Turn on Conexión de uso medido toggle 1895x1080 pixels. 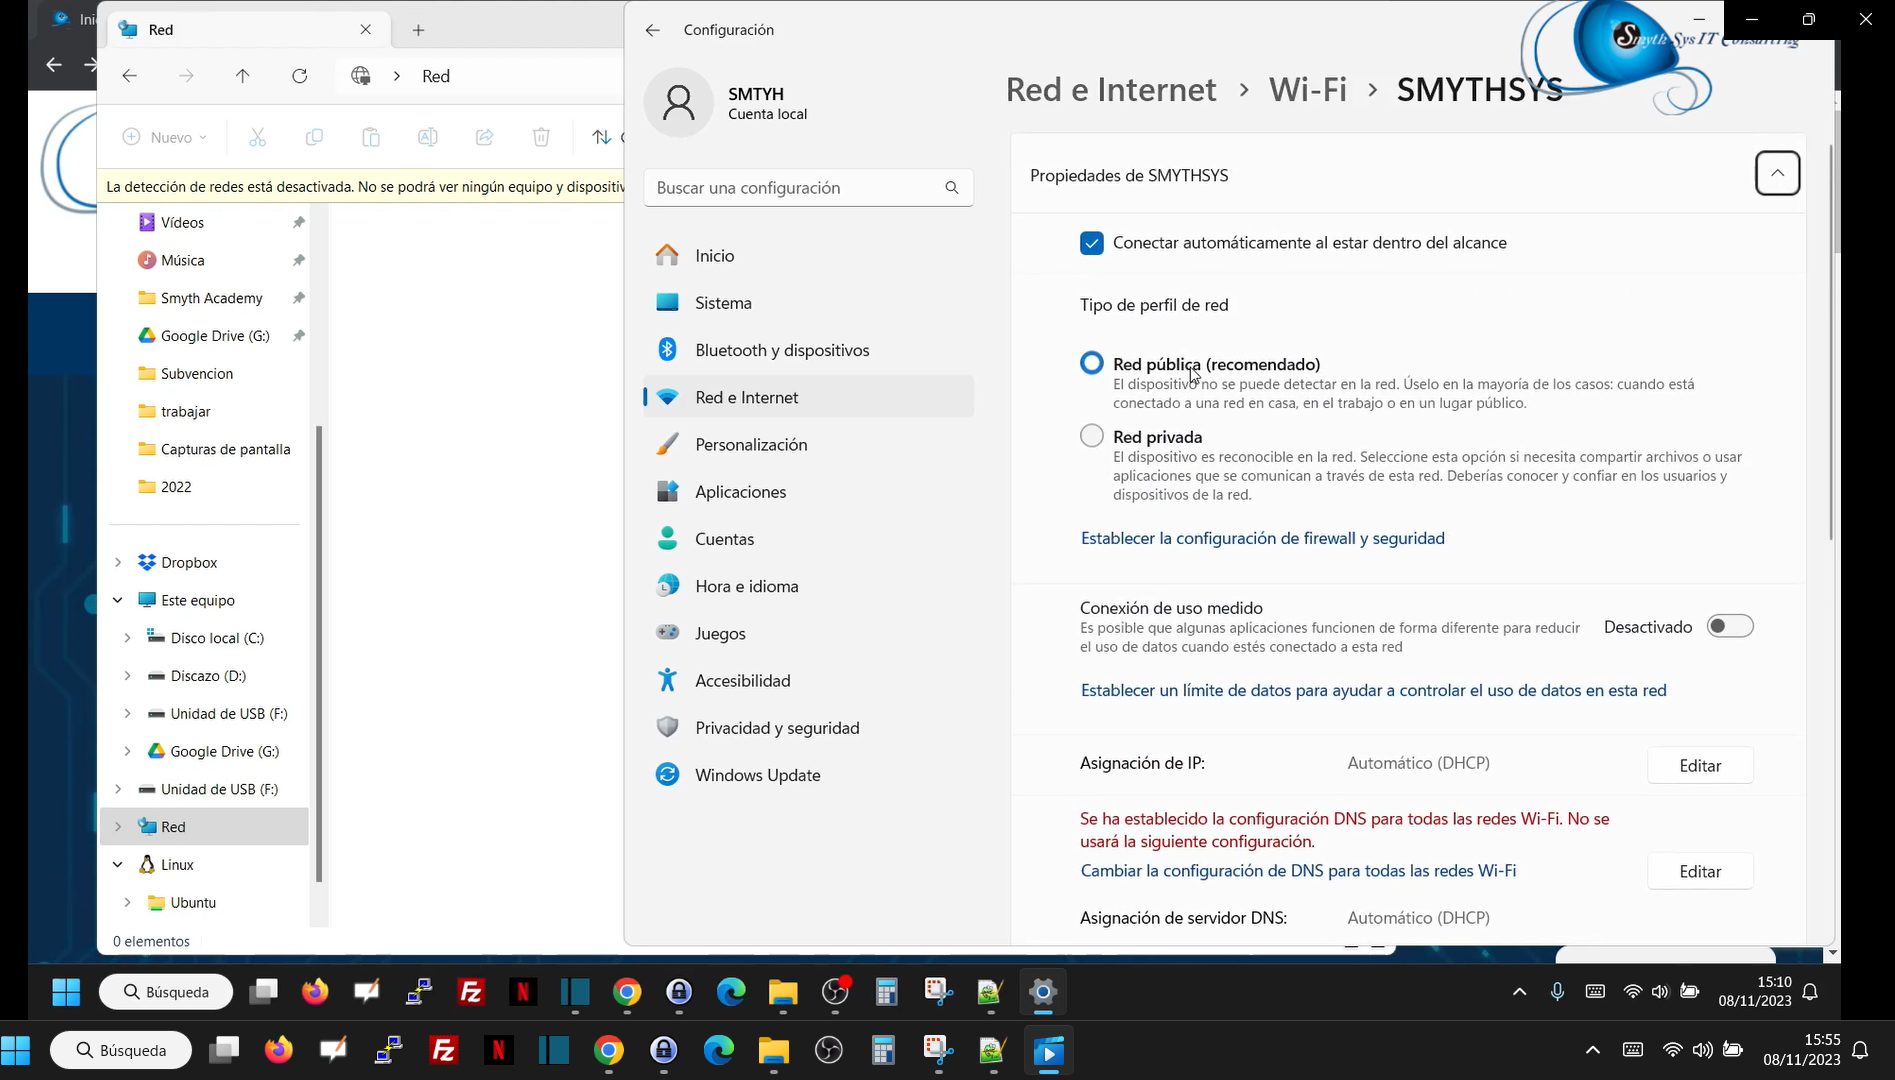(x=1729, y=627)
